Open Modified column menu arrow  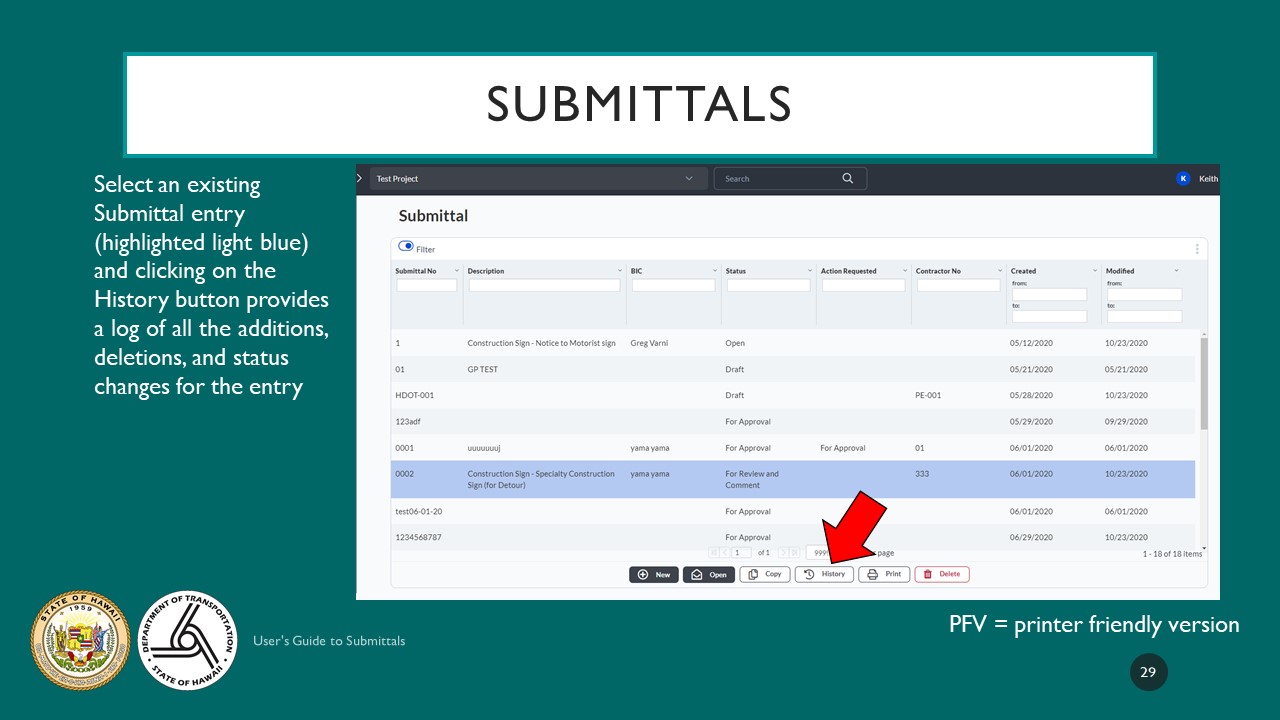[1177, 271]
